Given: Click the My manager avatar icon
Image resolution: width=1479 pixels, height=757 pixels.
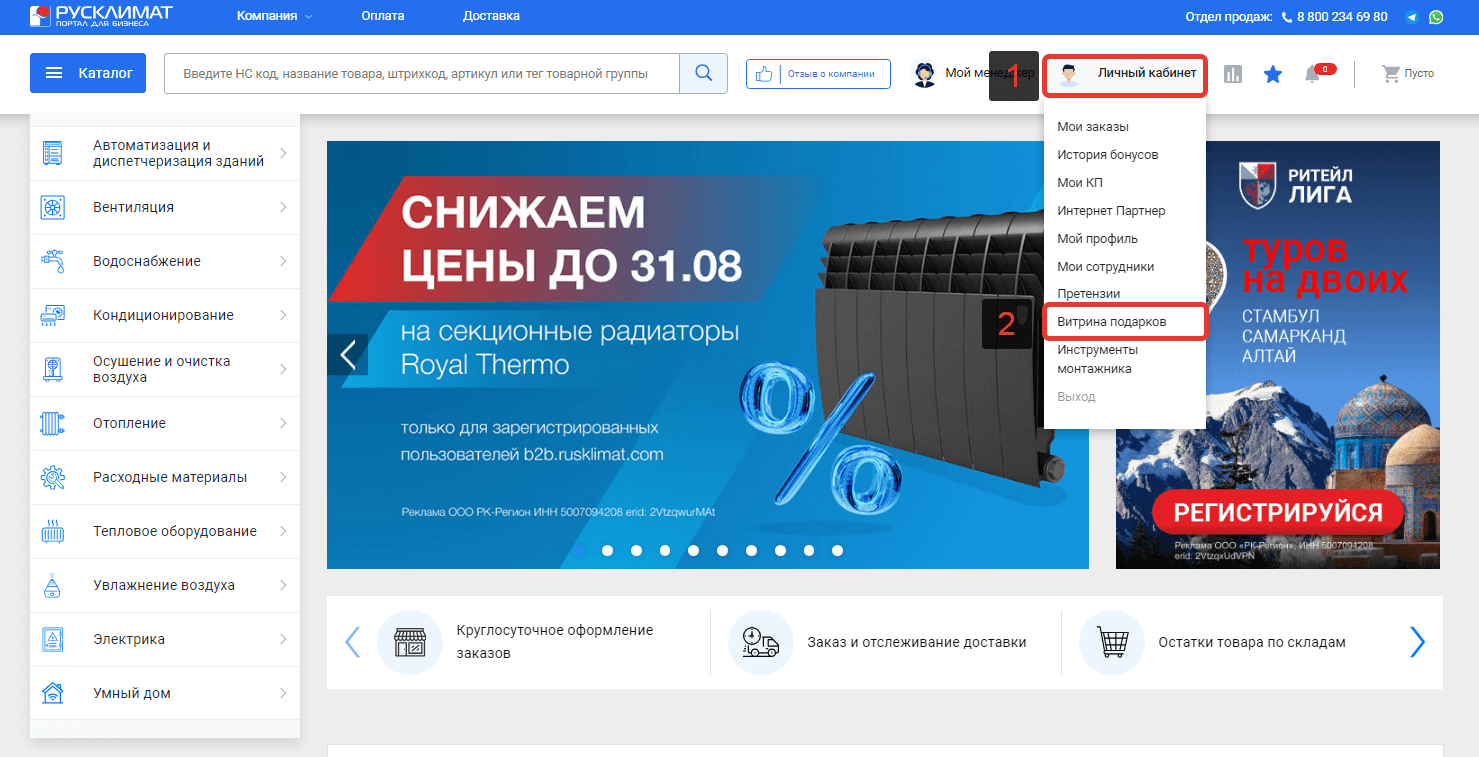Looking at the screenshot, I should (x=925, y=74).
